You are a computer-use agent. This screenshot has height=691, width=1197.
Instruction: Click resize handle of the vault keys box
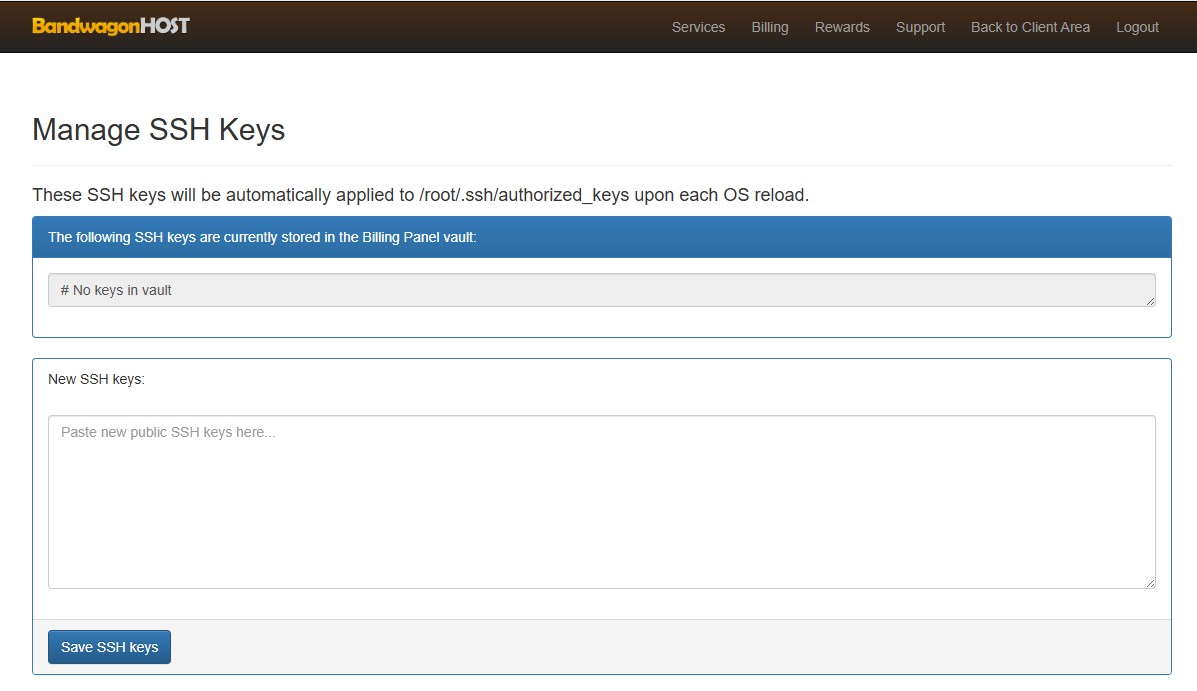point(1150,301)
